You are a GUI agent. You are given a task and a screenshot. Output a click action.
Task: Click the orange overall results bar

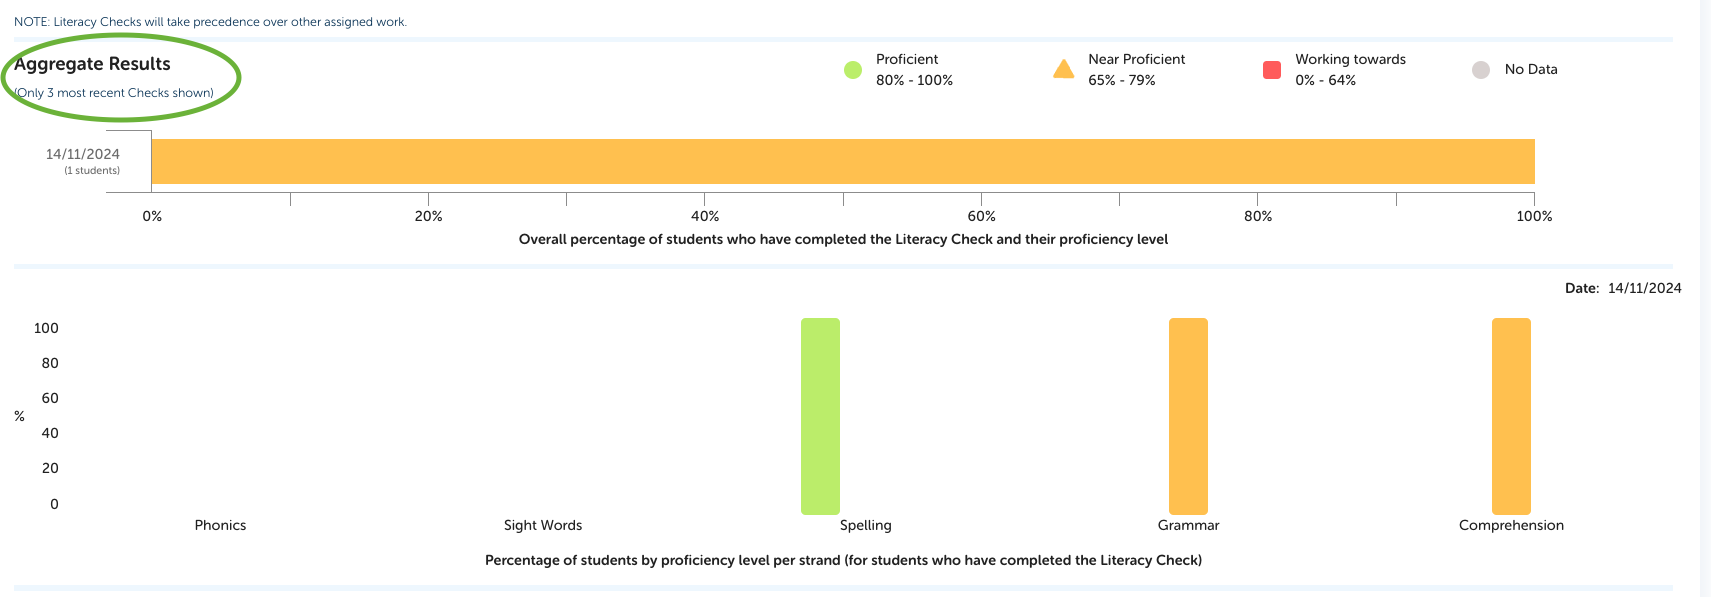pyautogui.click(x=842, y=161)
